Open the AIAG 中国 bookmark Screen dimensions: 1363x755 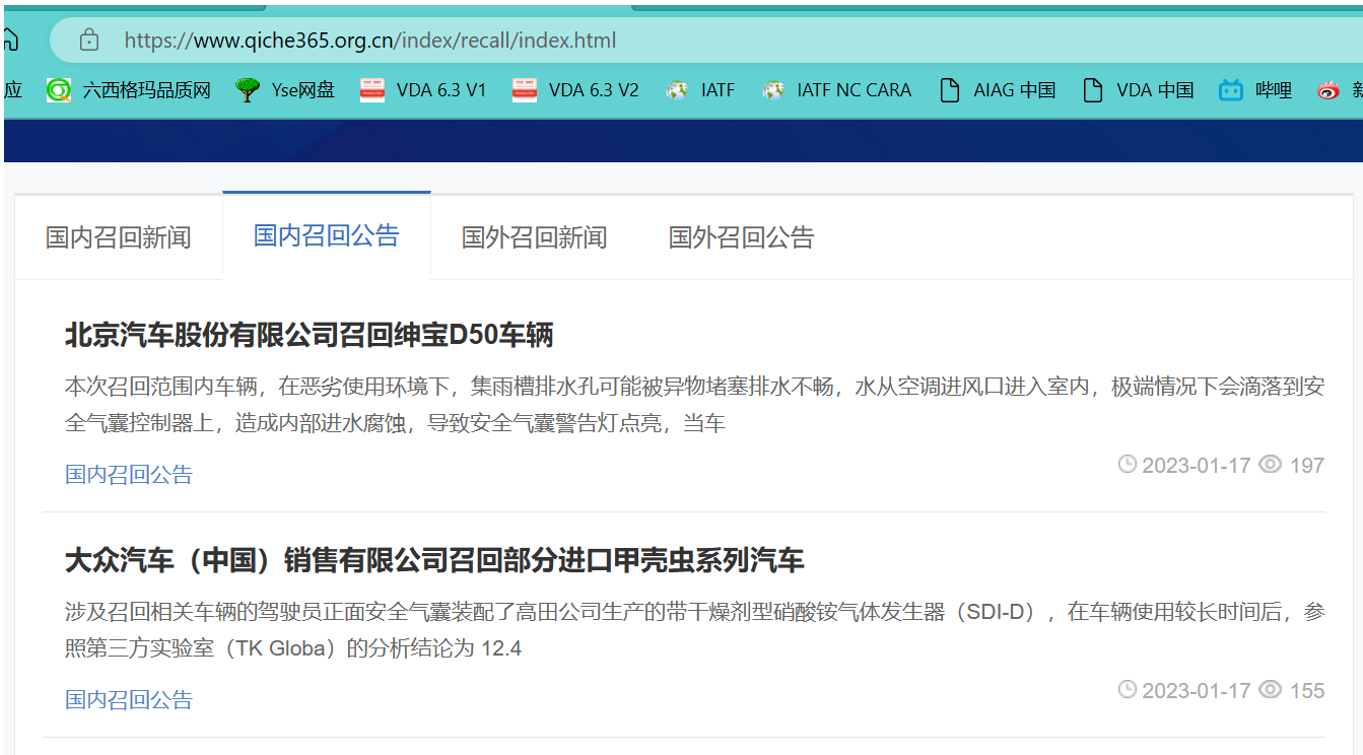click(x=998, y=90)
